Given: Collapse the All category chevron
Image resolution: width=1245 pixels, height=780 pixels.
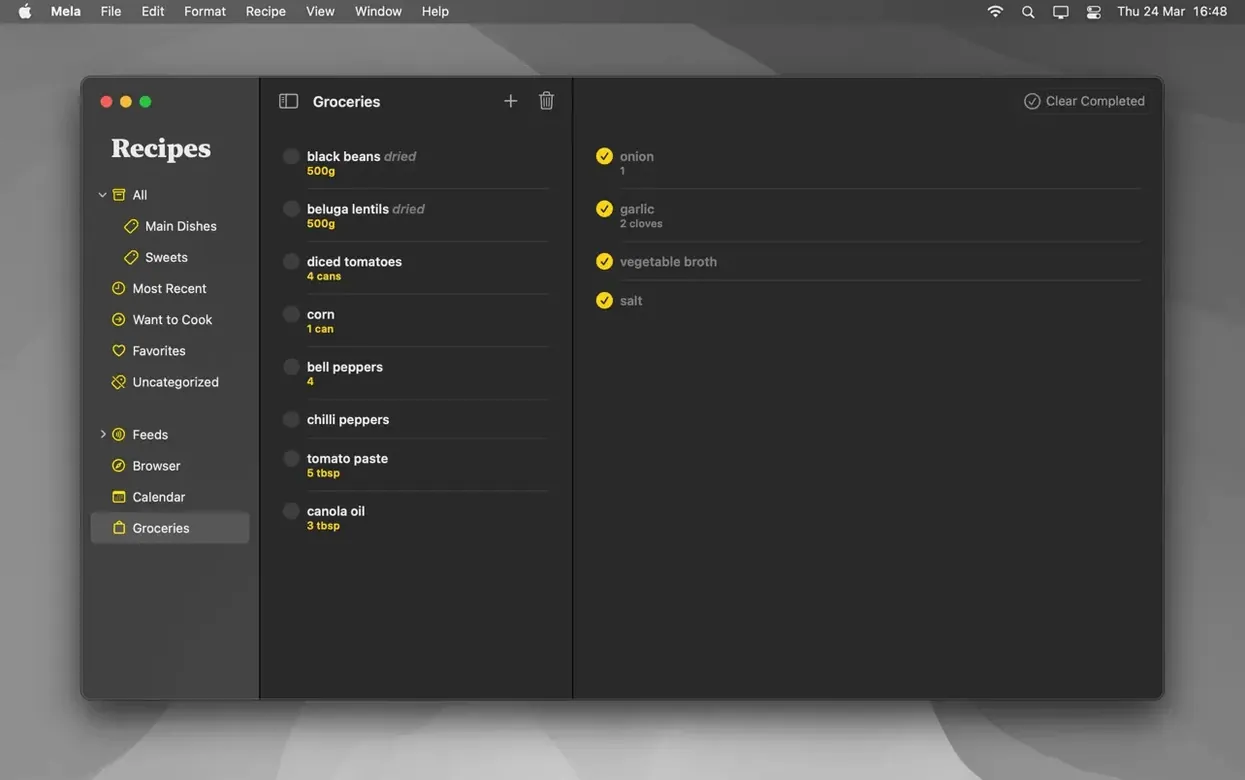Looking at the screenshot, I should point(102,195).
